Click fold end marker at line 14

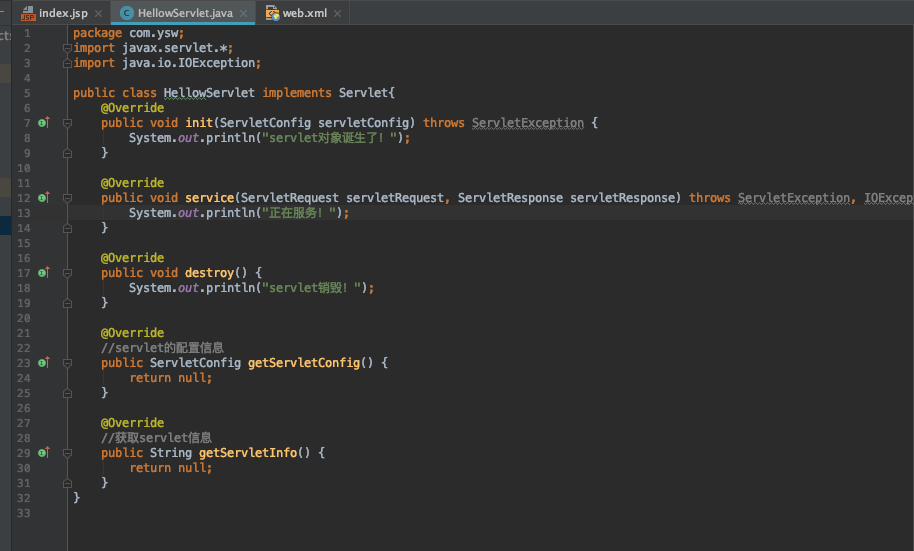[67, 229]
